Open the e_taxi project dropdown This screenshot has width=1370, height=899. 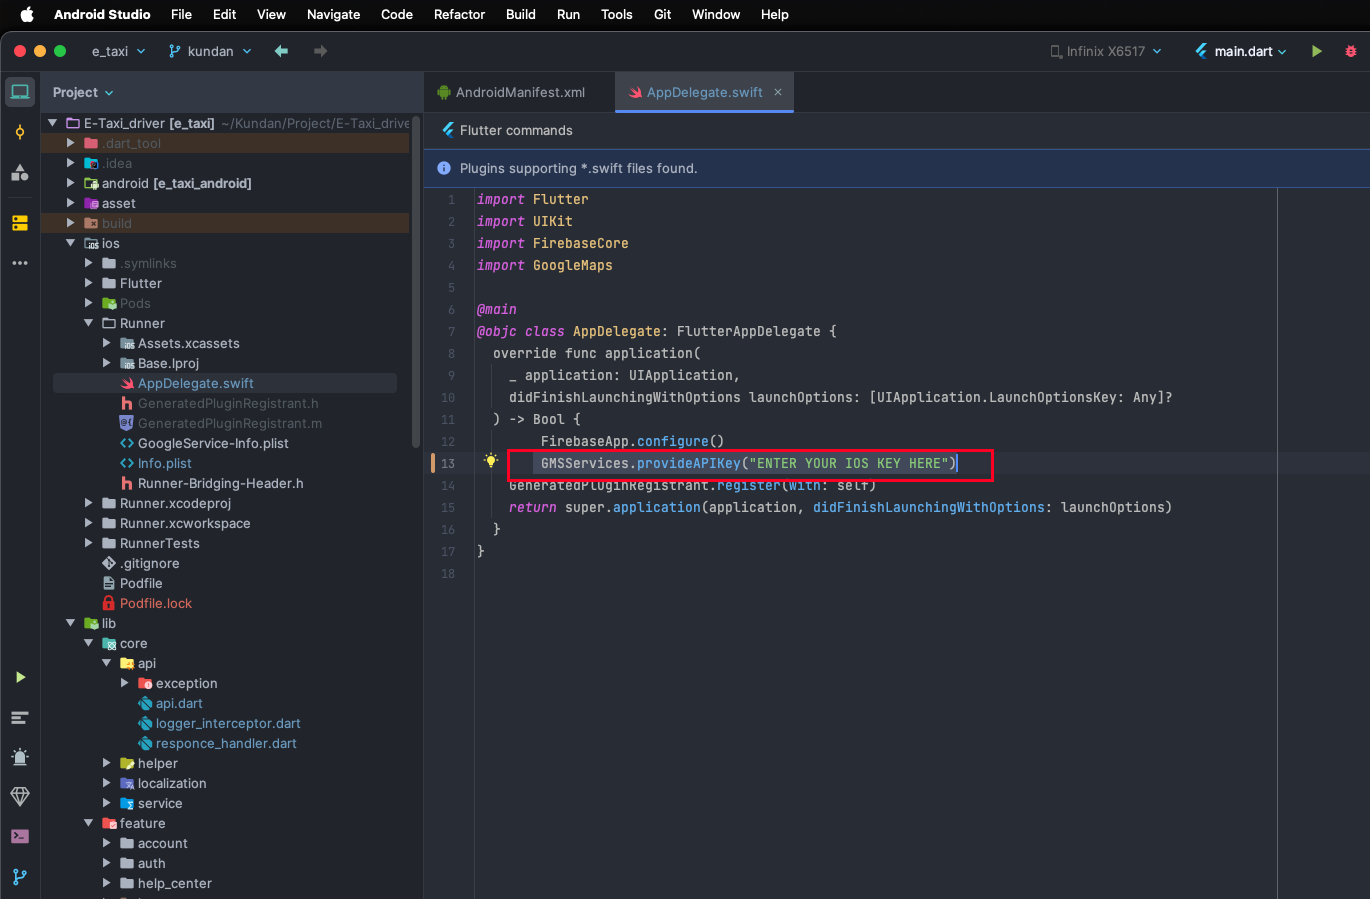click(x=118, y=51)
